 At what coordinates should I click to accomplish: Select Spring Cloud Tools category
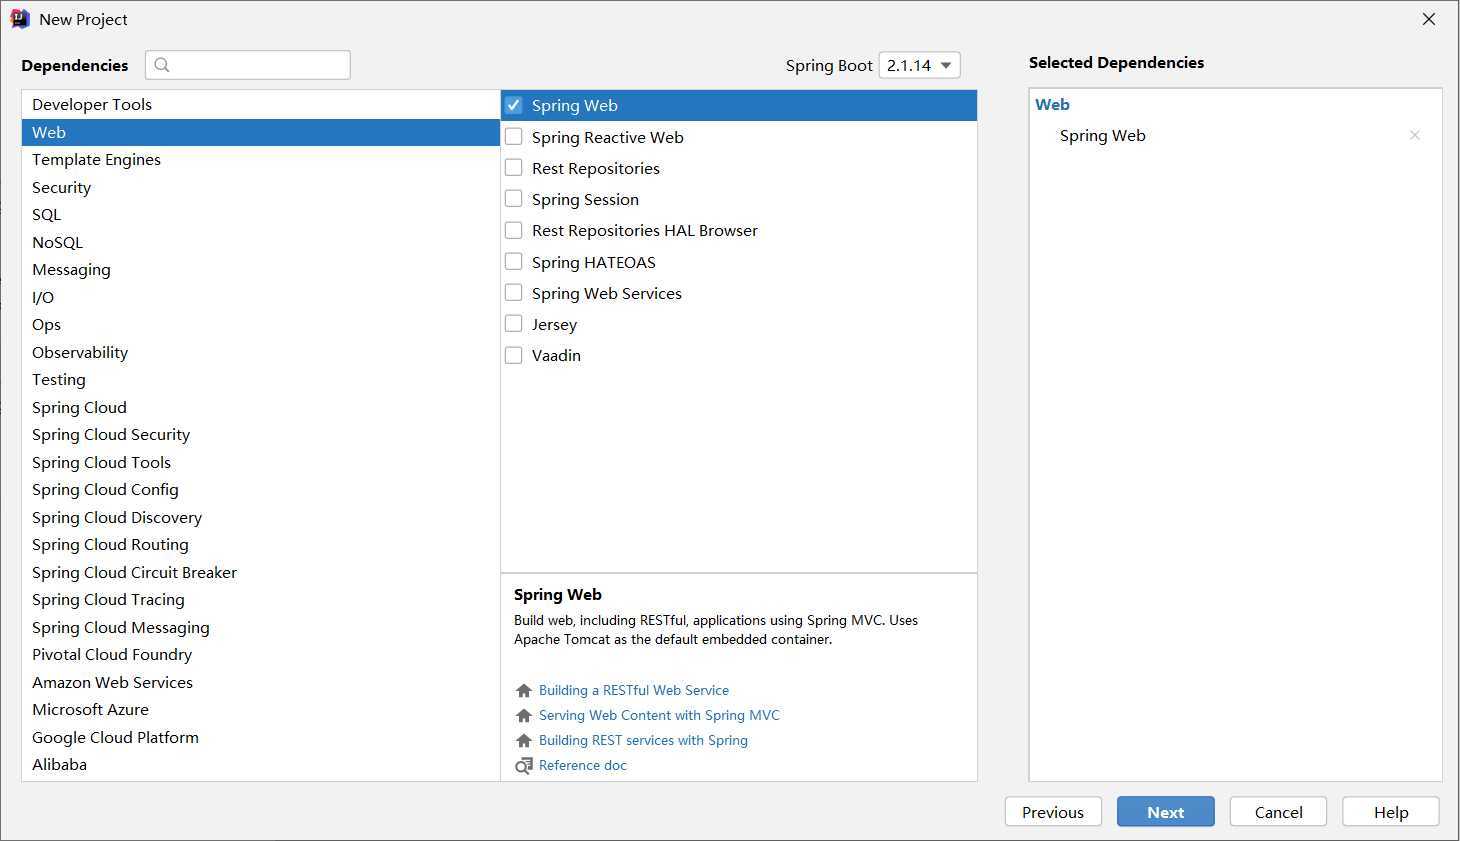coord(260,462)
